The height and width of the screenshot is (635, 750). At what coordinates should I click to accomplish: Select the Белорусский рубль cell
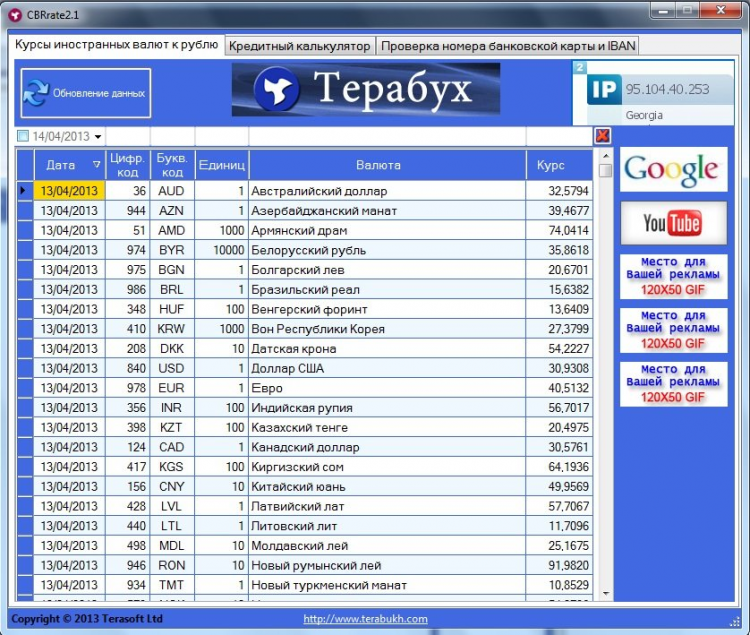point(387,250)
